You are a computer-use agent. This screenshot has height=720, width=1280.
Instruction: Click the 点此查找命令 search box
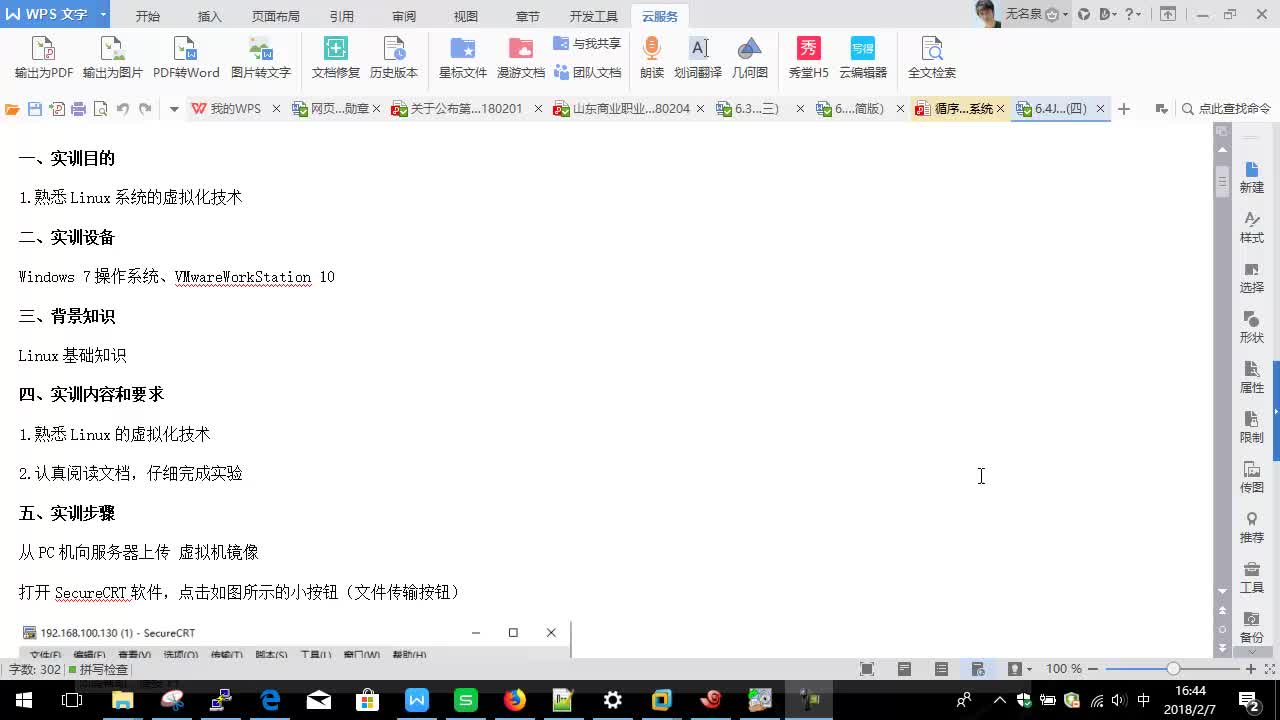[x=1226, y=109]
